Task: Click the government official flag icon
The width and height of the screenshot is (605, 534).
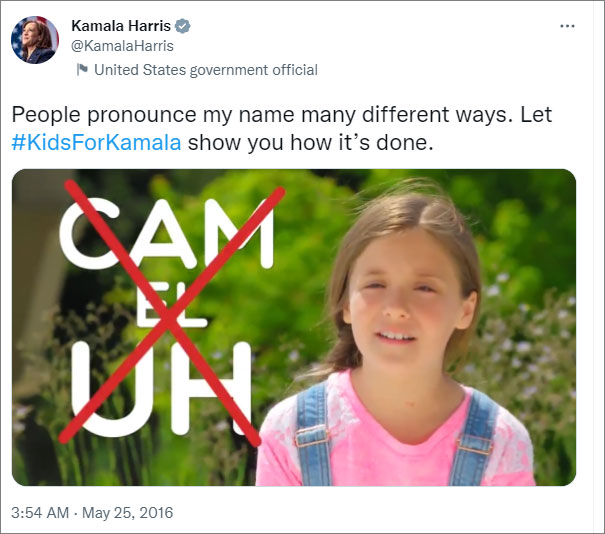Action: pyautogui.click(x=82, y=70)
